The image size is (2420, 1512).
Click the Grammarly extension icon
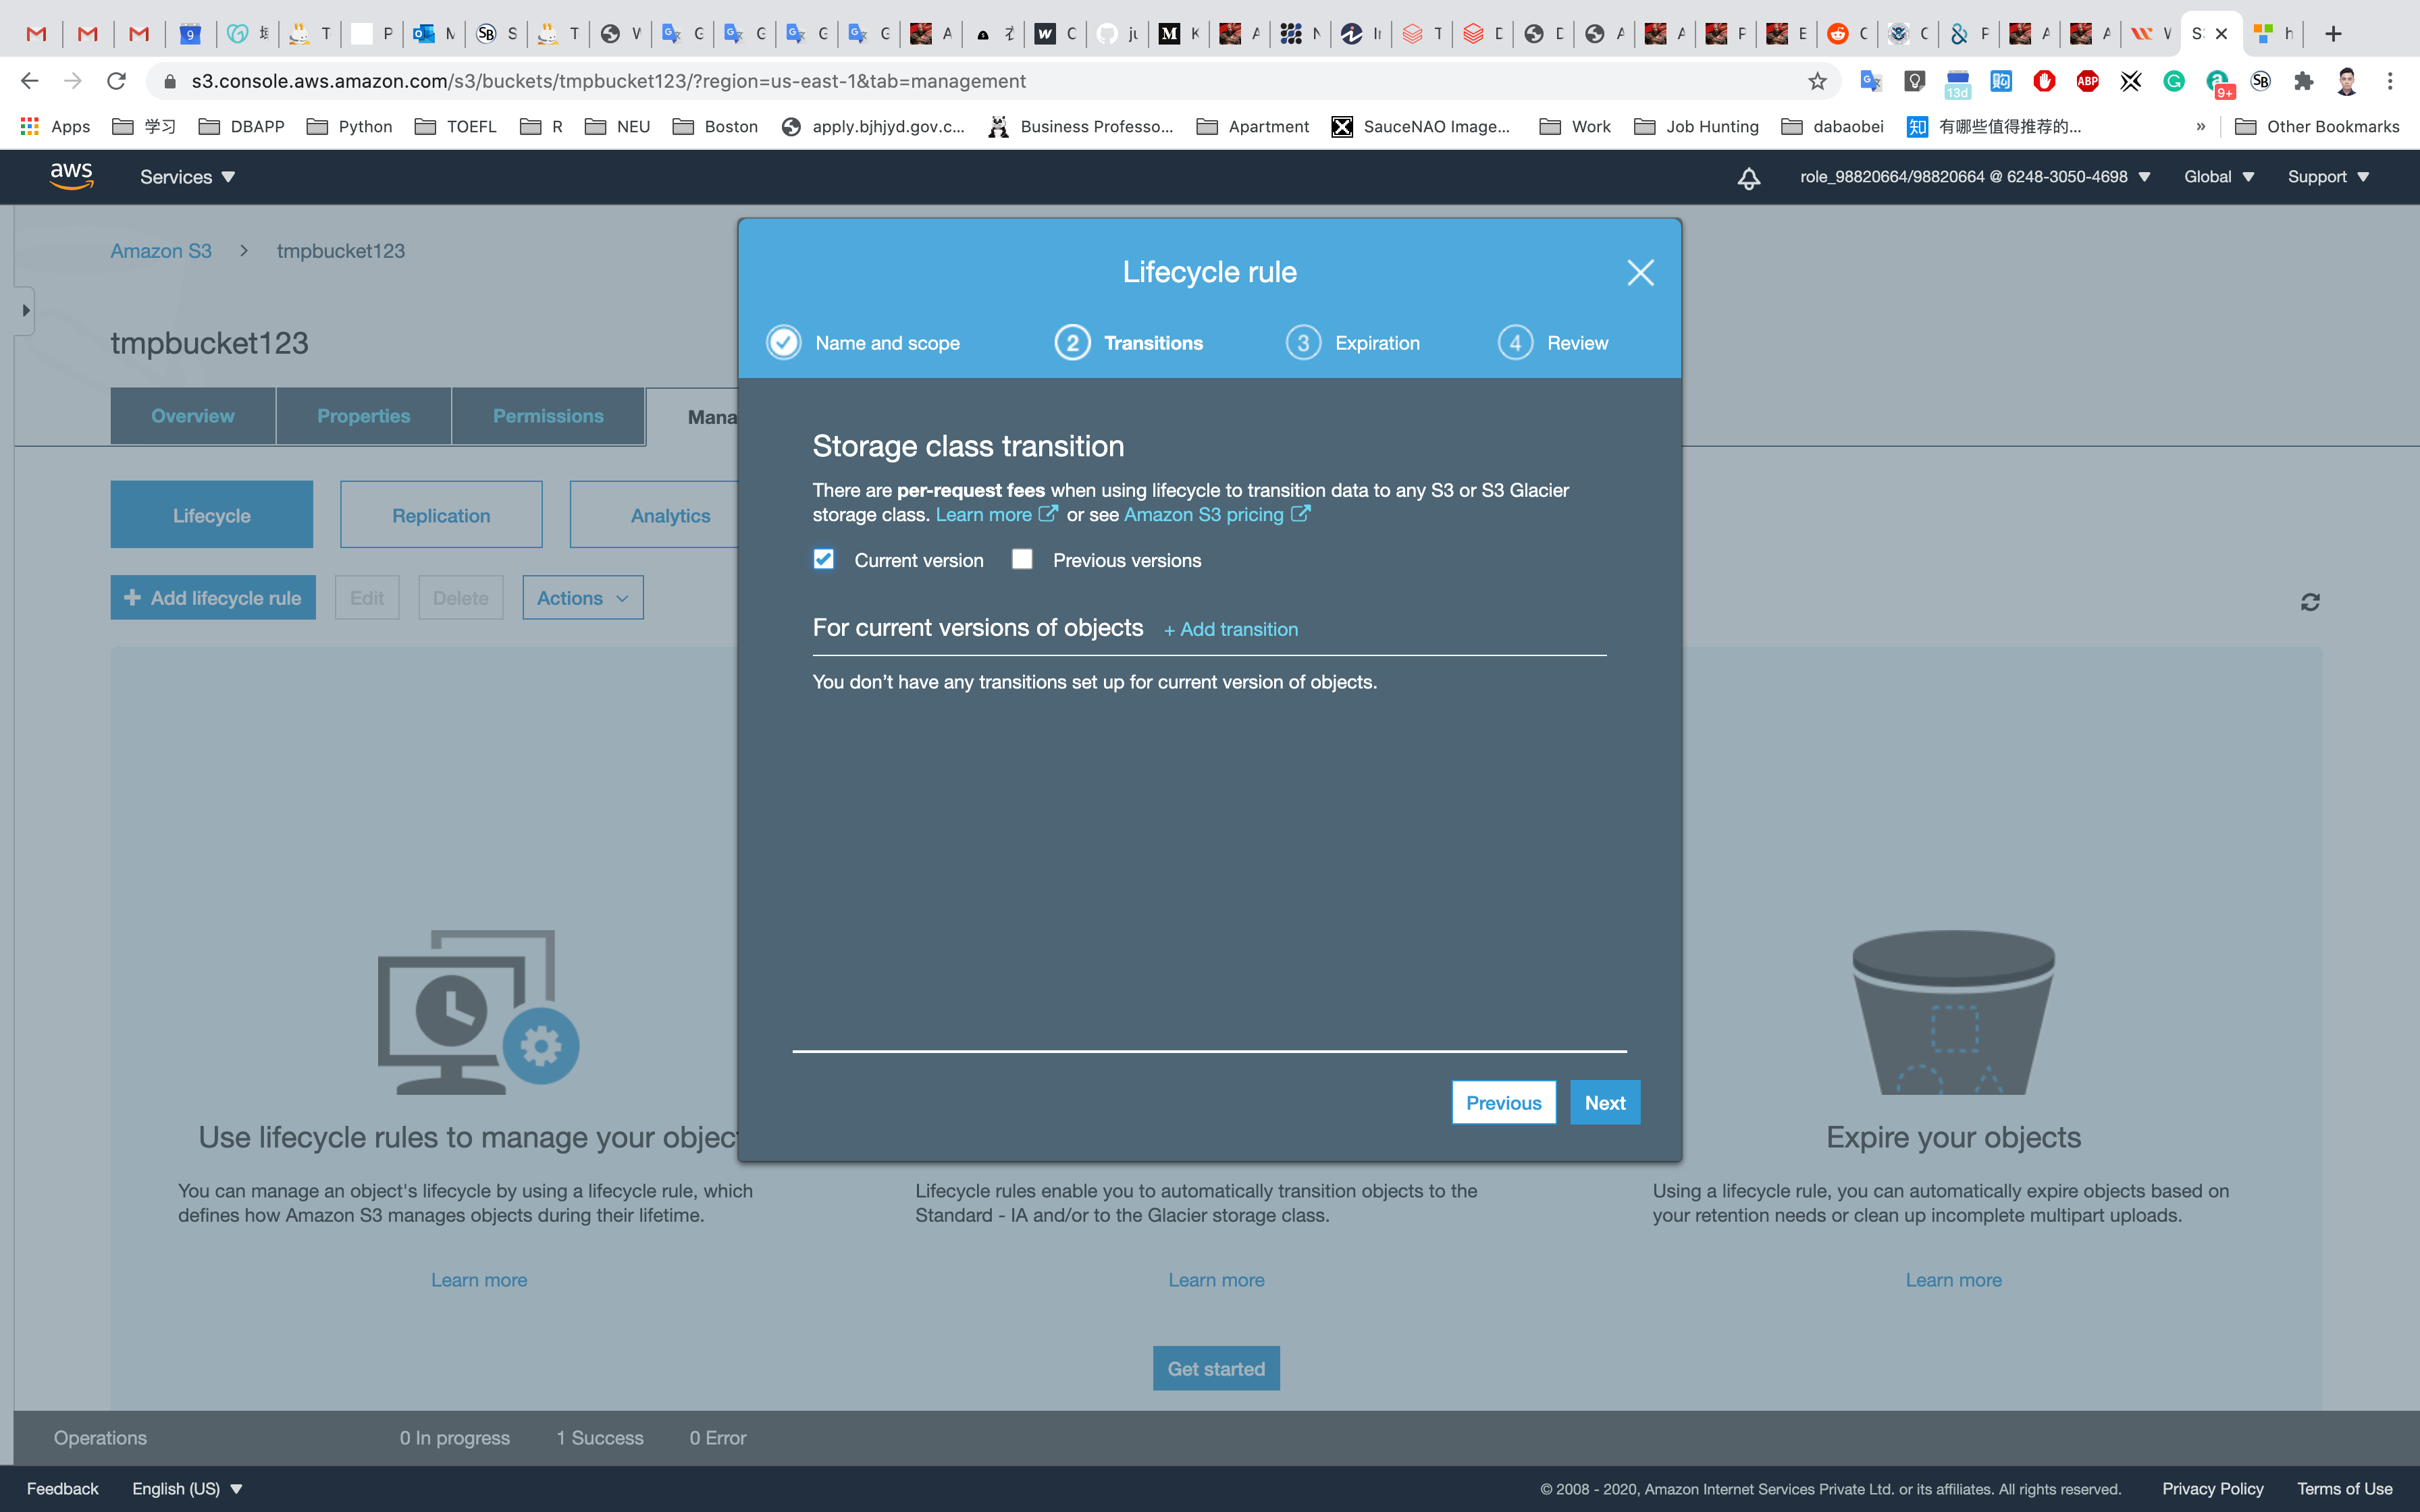[x=2174, y=81]
